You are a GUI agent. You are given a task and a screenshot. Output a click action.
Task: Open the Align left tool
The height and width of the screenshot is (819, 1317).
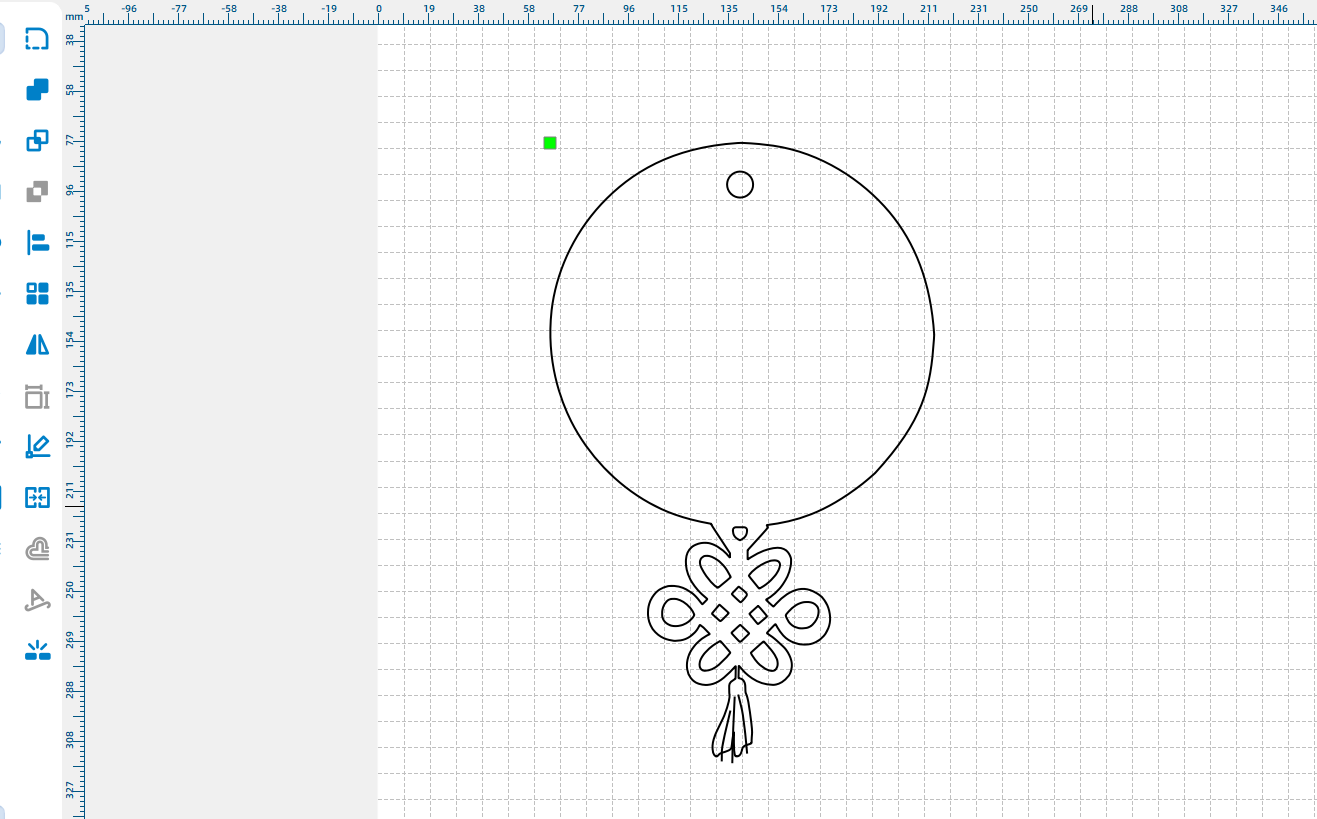[x=37, y=242]
